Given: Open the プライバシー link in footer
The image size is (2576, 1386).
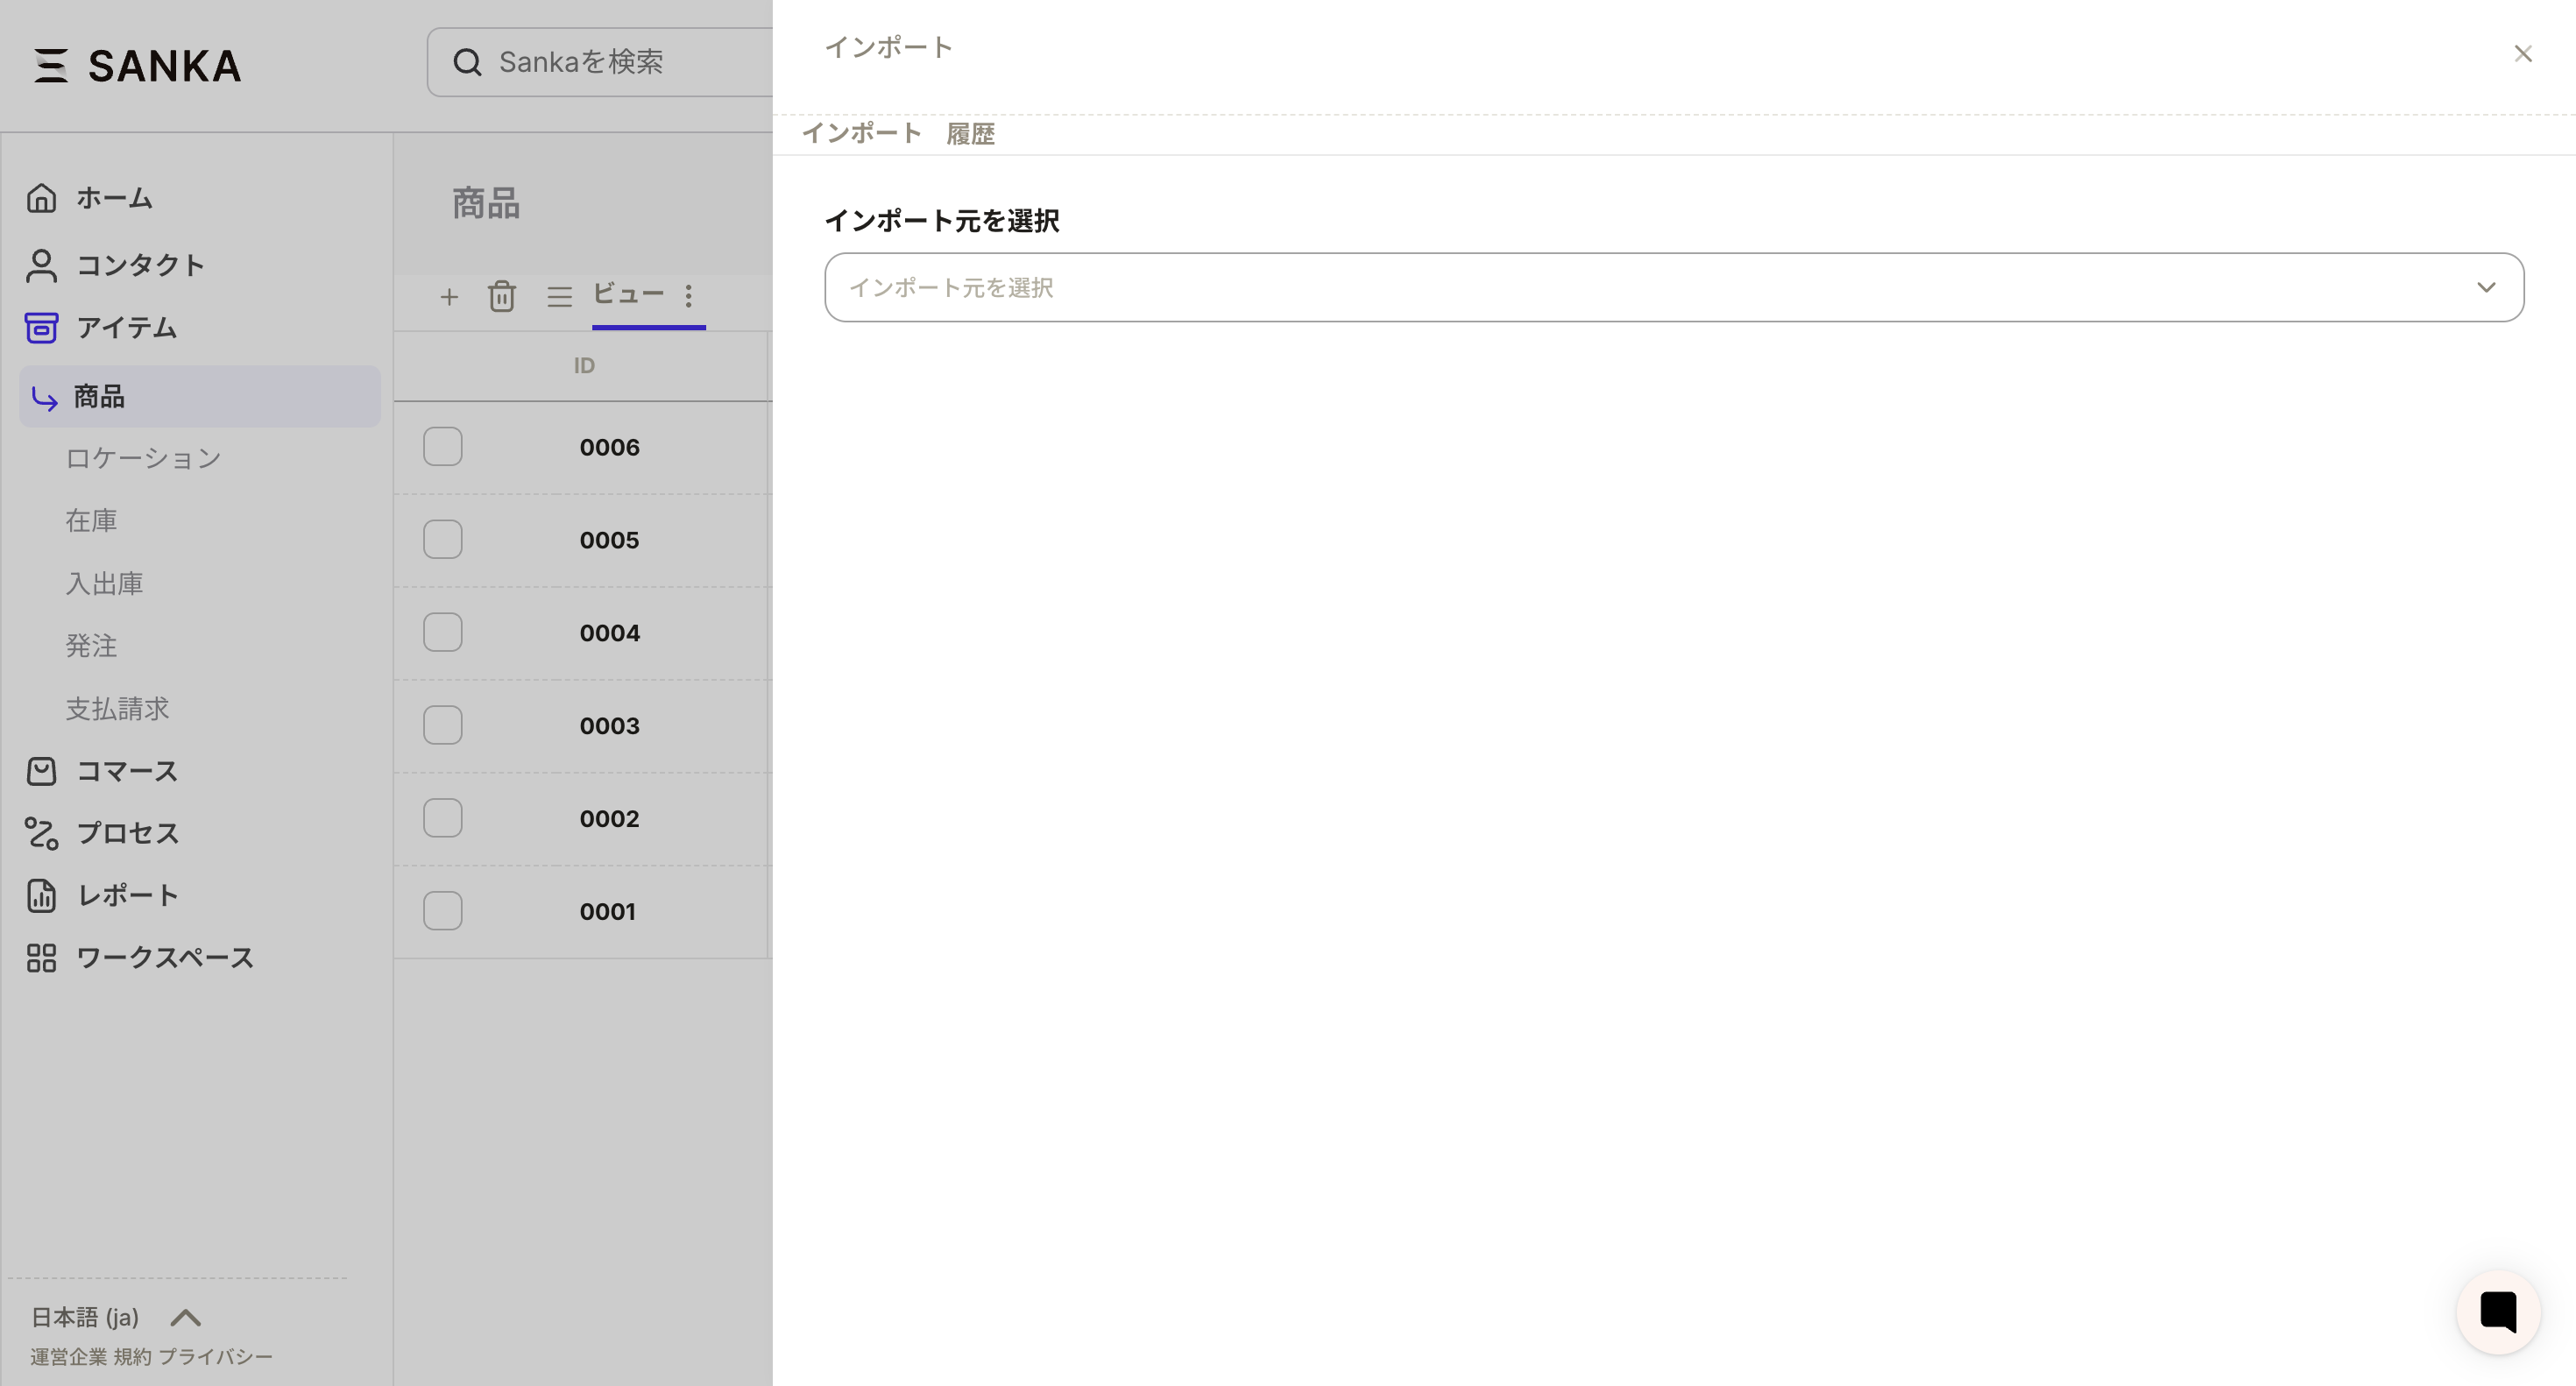Looking at the screenshot, I should click(215, 1357).
